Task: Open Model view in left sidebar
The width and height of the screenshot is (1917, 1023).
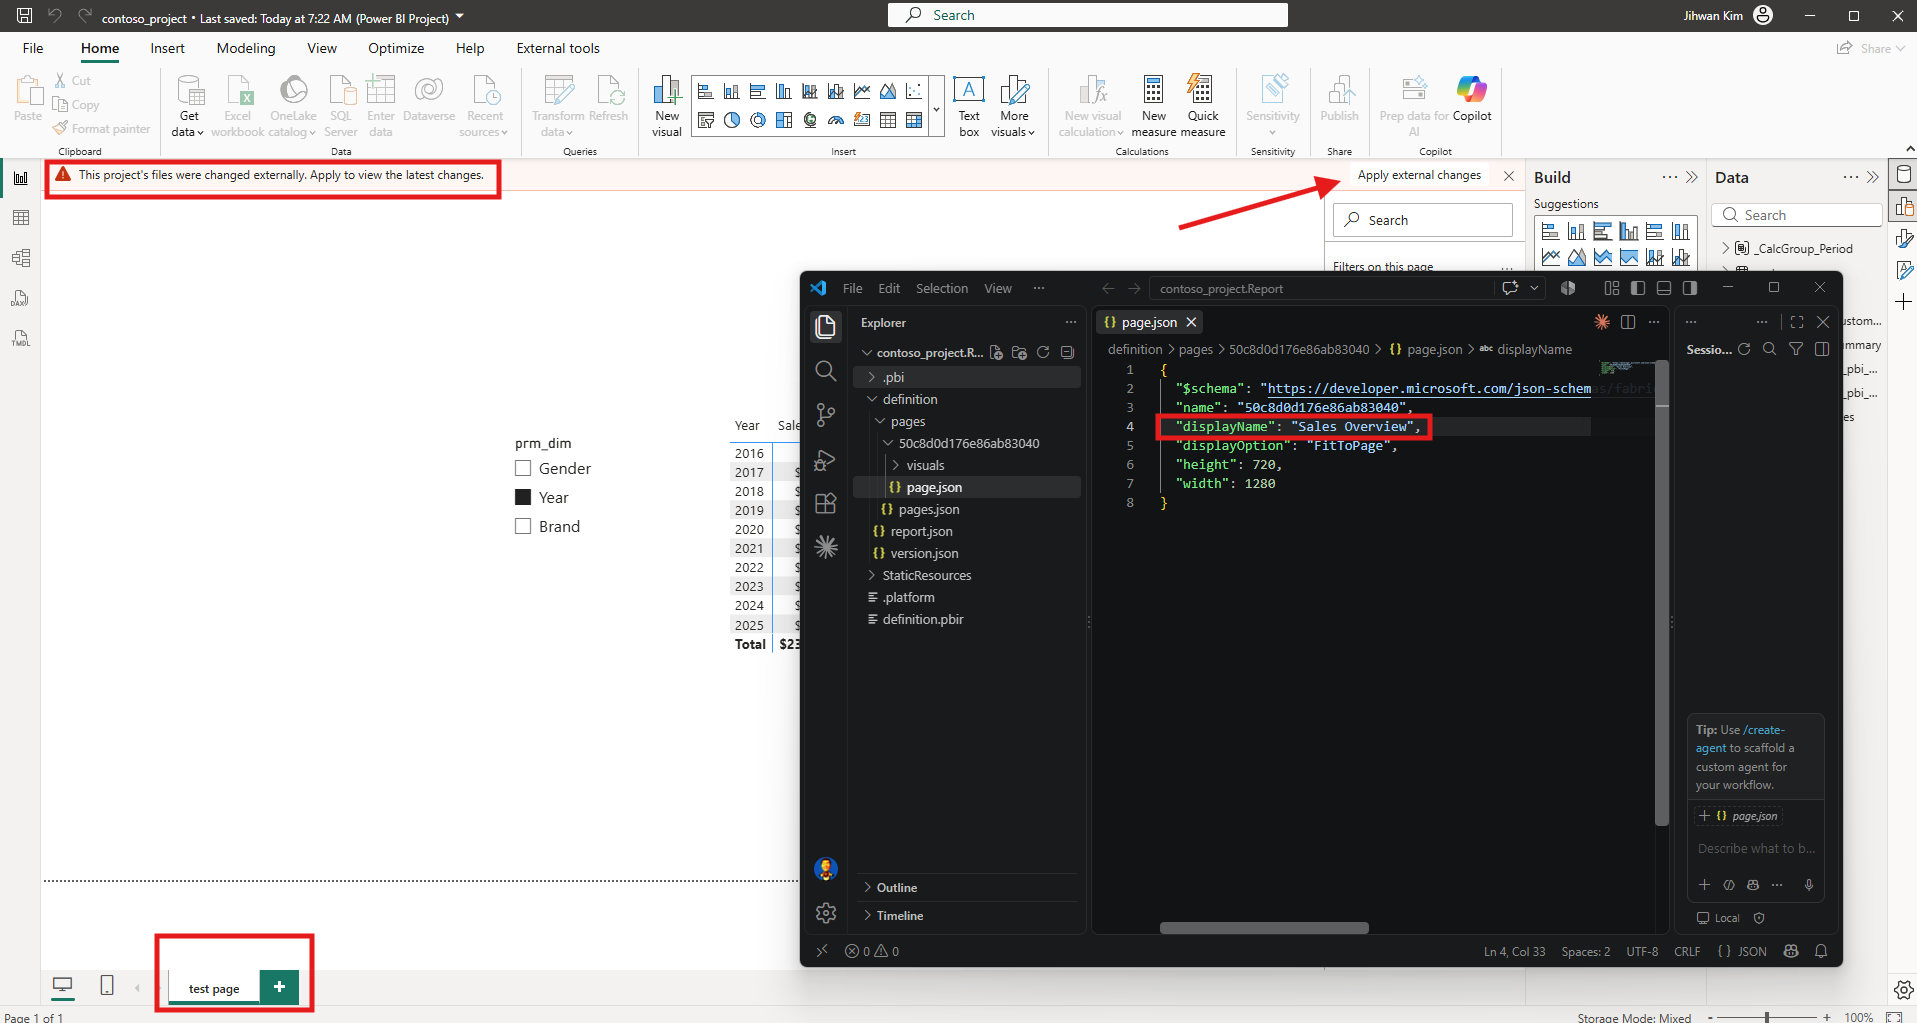Action: coord(20,258)
